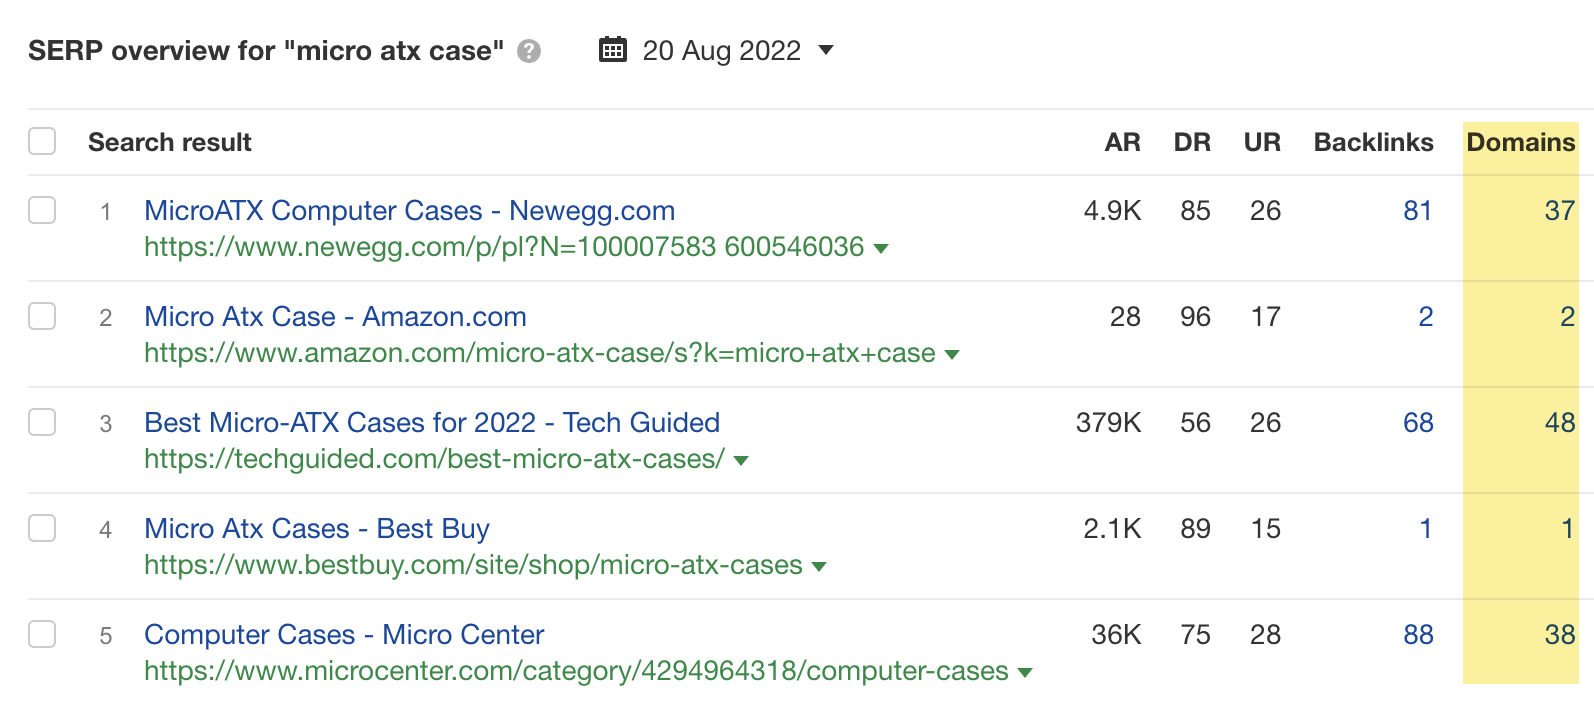This screenshot has width=1594, height=702.
Task: Toggle the select-all checkbox in the header
Action: tap(42, 141)
